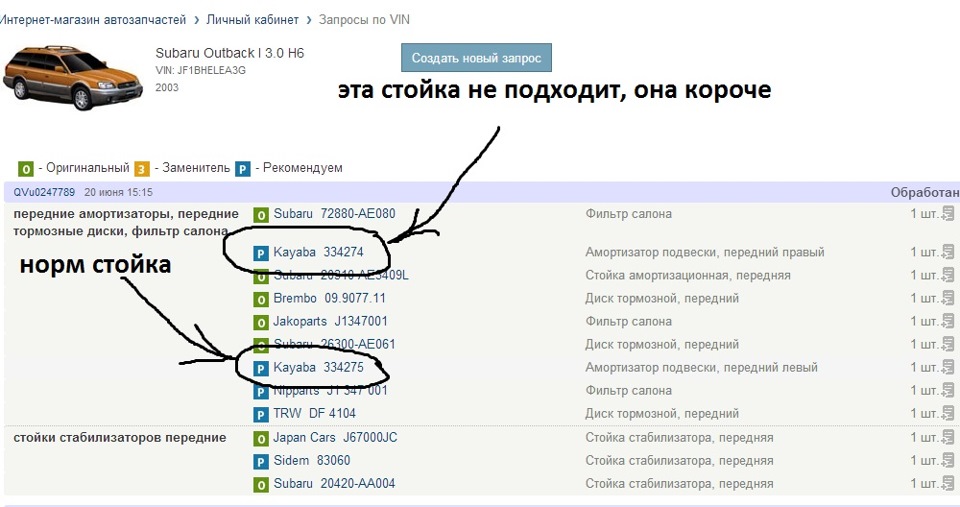
Task: Click the green Оригинальный legend badge
Action: pyautogui.click(x=26, y=168)
